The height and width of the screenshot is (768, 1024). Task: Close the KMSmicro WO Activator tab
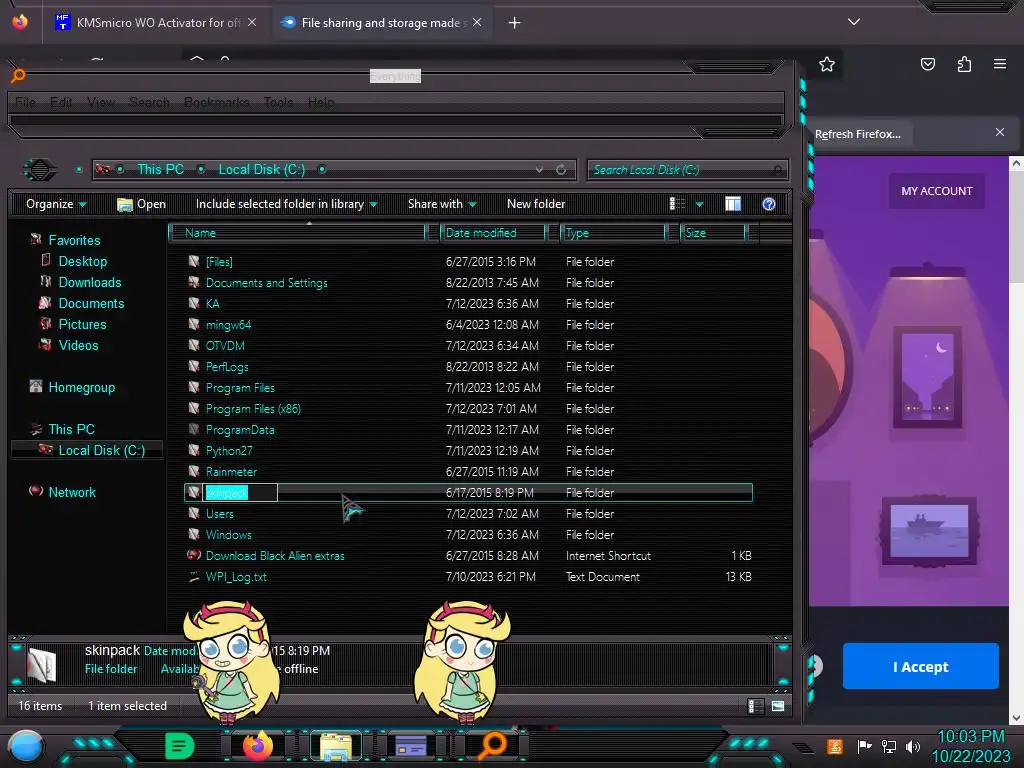pos(252,22)
